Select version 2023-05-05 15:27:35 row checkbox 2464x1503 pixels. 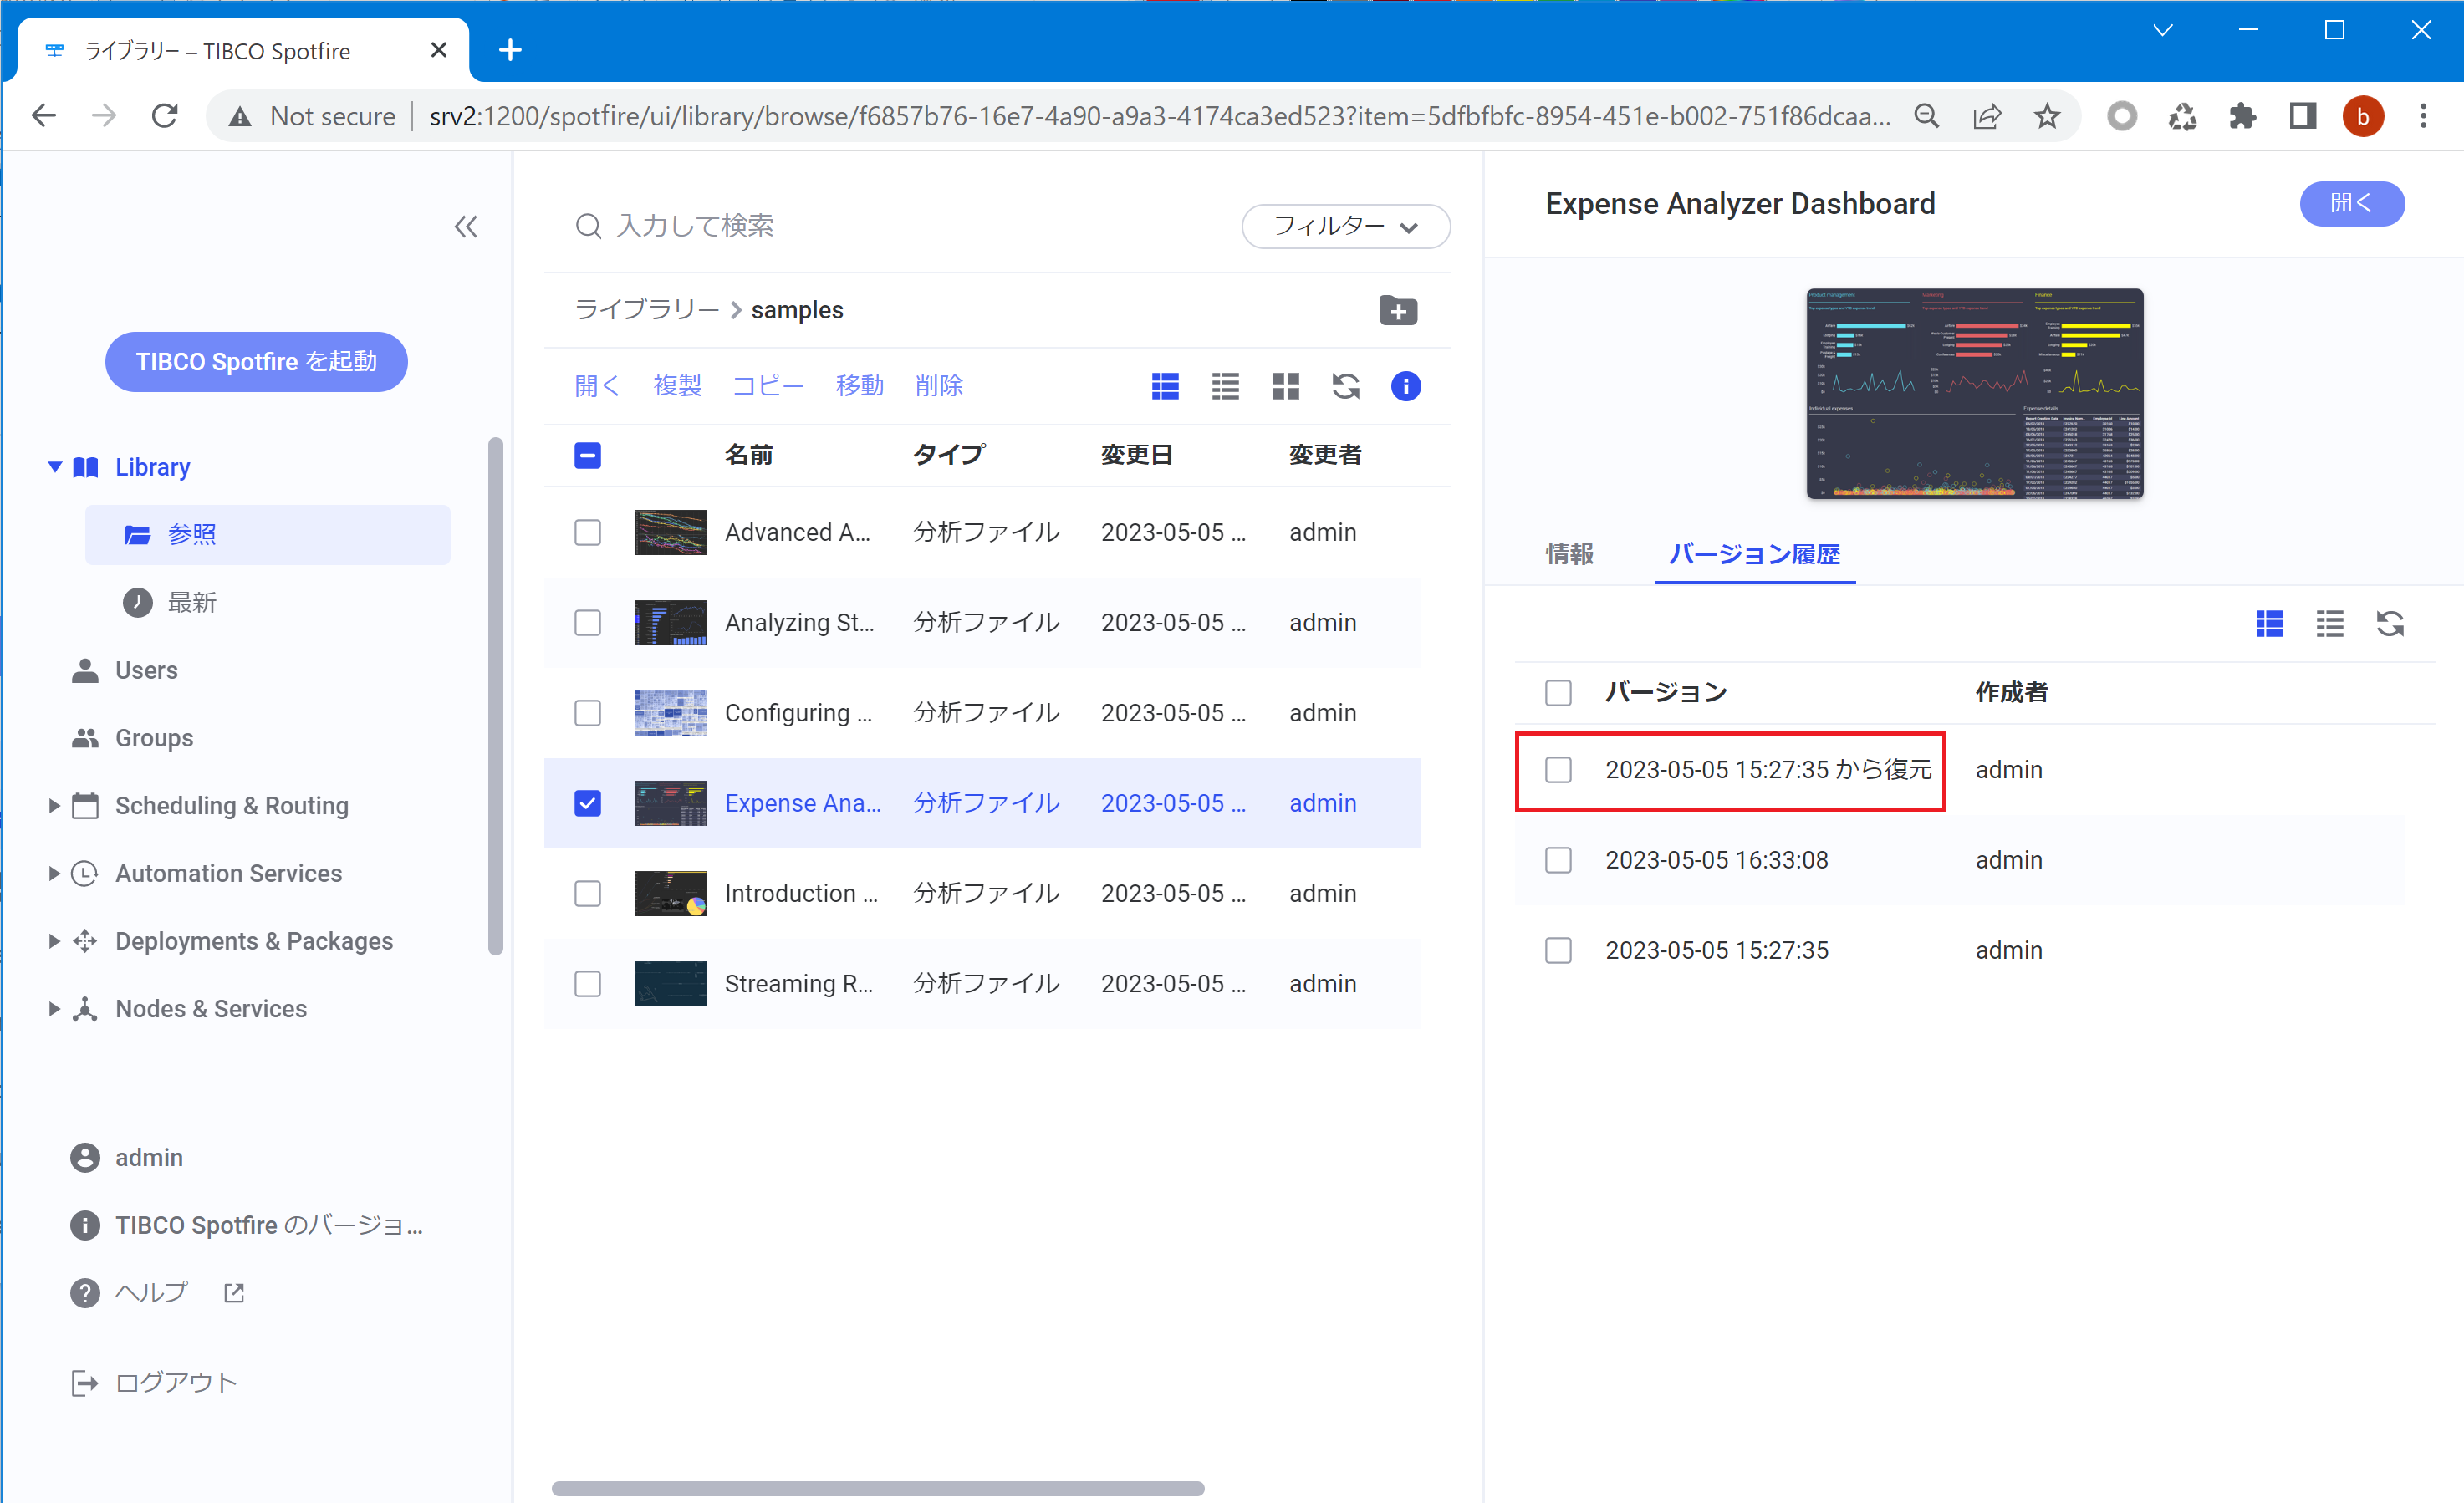point(1558,951)
